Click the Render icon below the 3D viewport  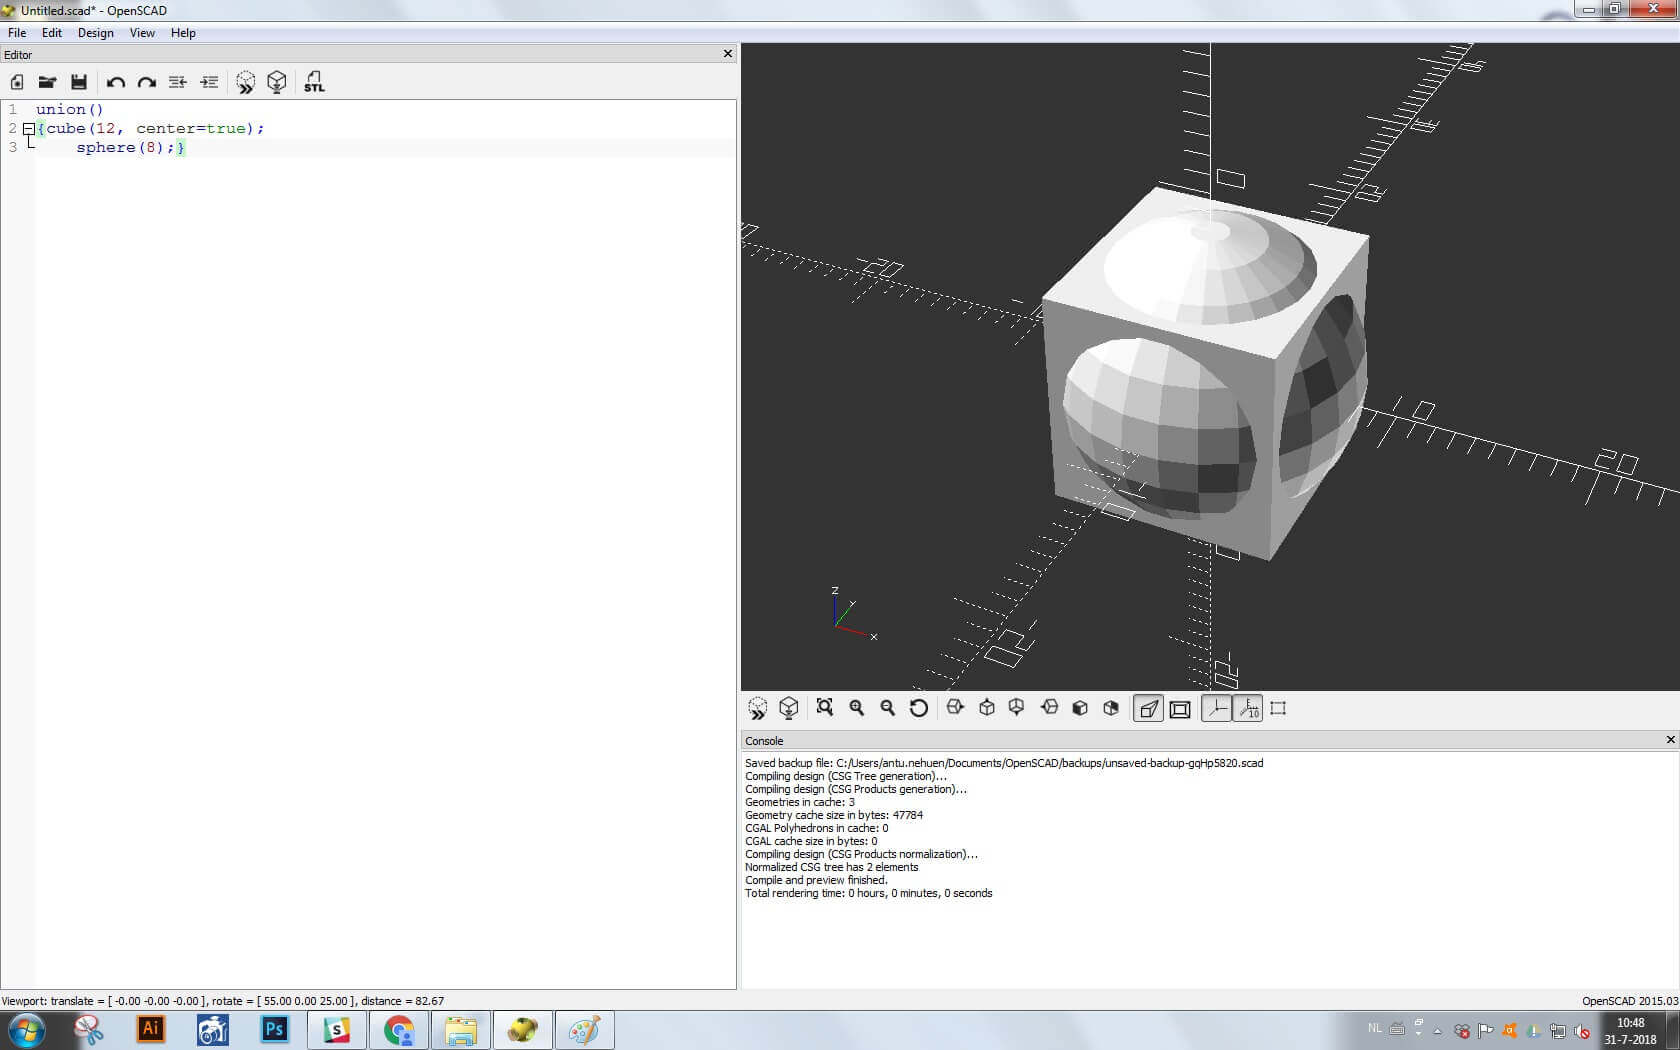pos(789,708)
